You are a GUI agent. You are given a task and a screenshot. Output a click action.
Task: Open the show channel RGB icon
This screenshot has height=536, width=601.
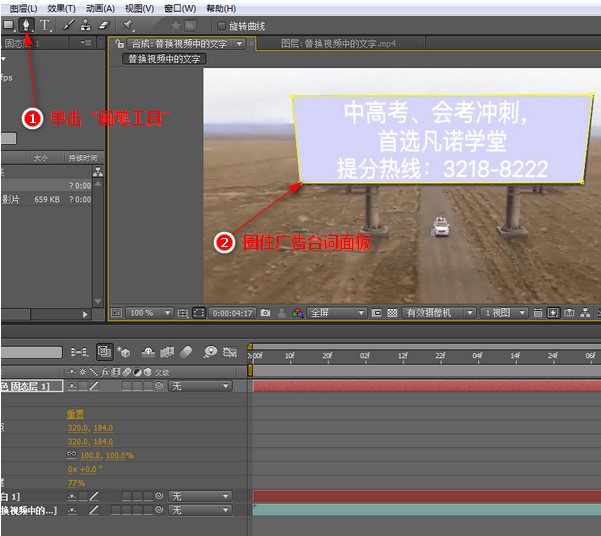pos(298,313)
